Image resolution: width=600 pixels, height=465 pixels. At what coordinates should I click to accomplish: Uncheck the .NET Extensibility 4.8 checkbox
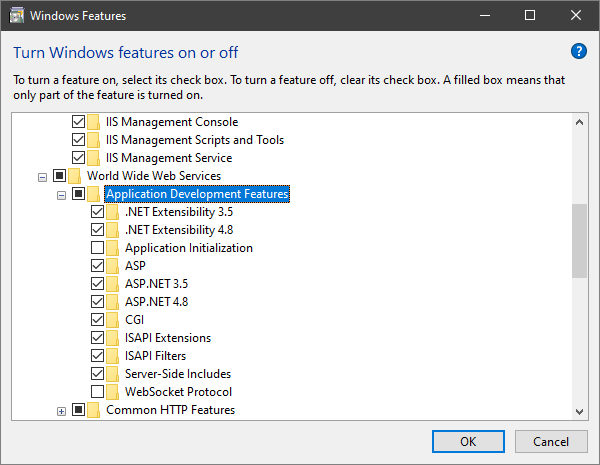98,230
